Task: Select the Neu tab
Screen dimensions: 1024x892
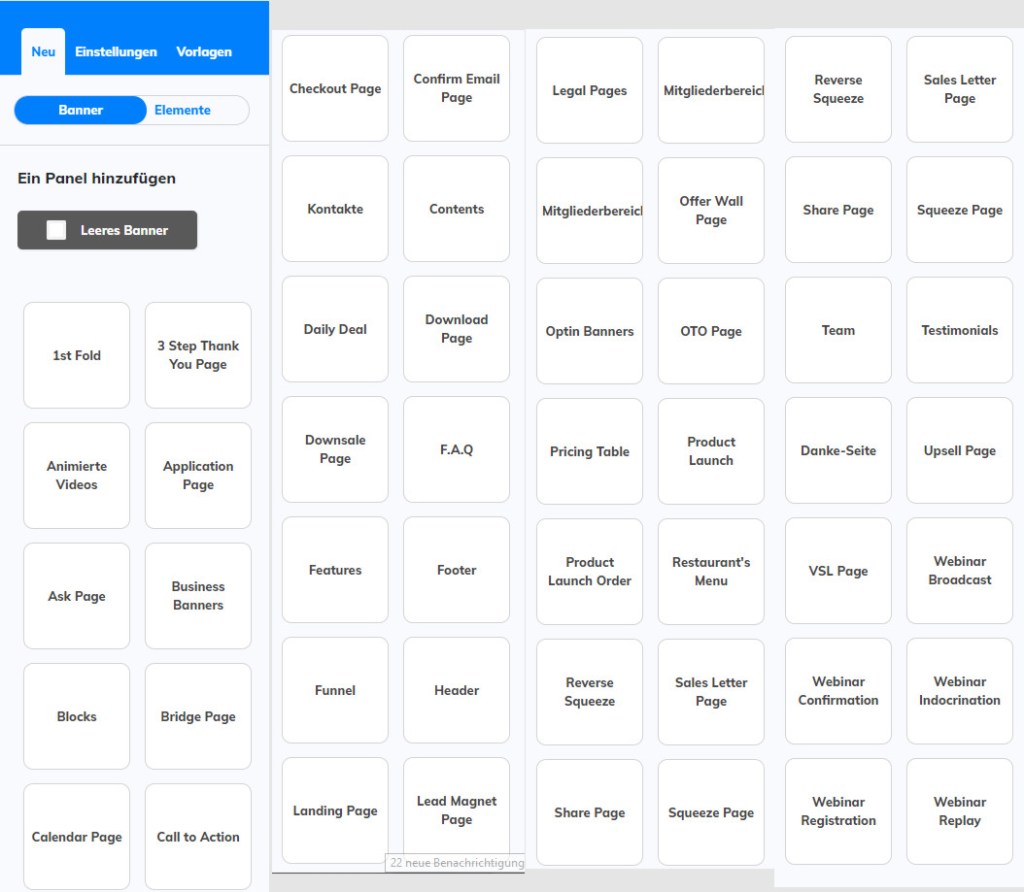Action: click(43, 52)
